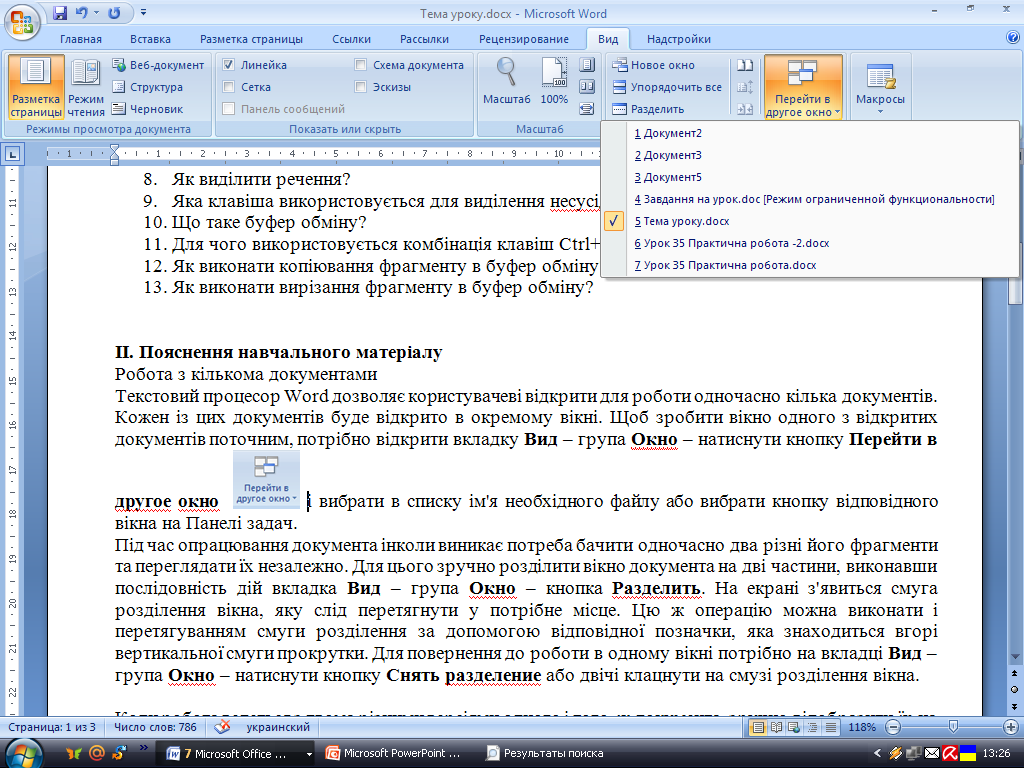
Task: Click Страница: 1 из 3 status indicator
Action: click(52, 727)
